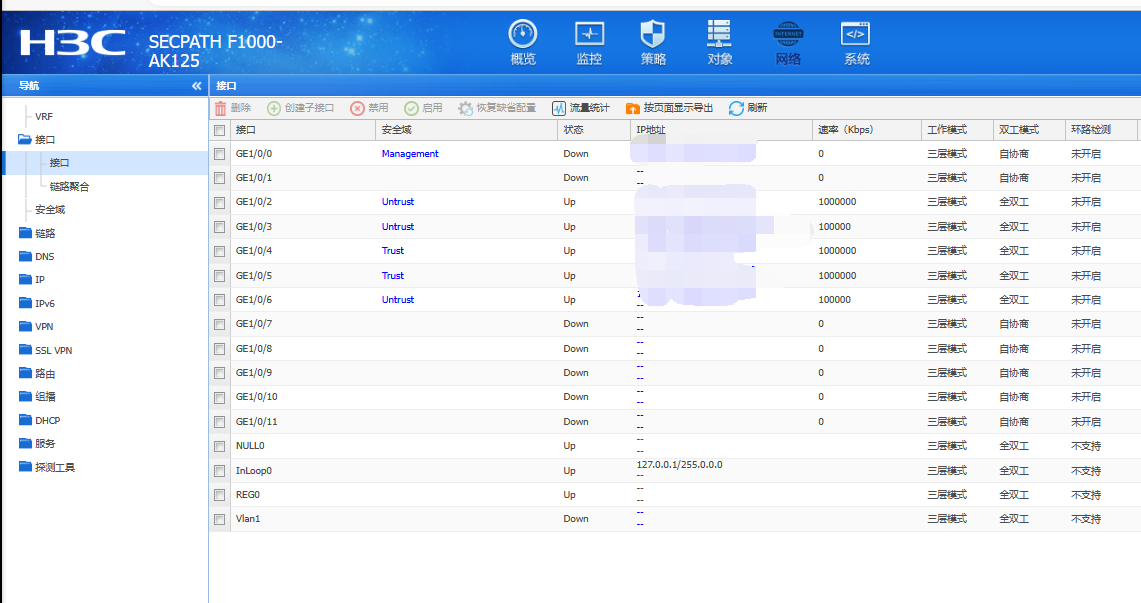The height and width of the screenshot is (603, 1141).
Task: Expand the 路由 routing folder
Action: (x=45, y=374)
